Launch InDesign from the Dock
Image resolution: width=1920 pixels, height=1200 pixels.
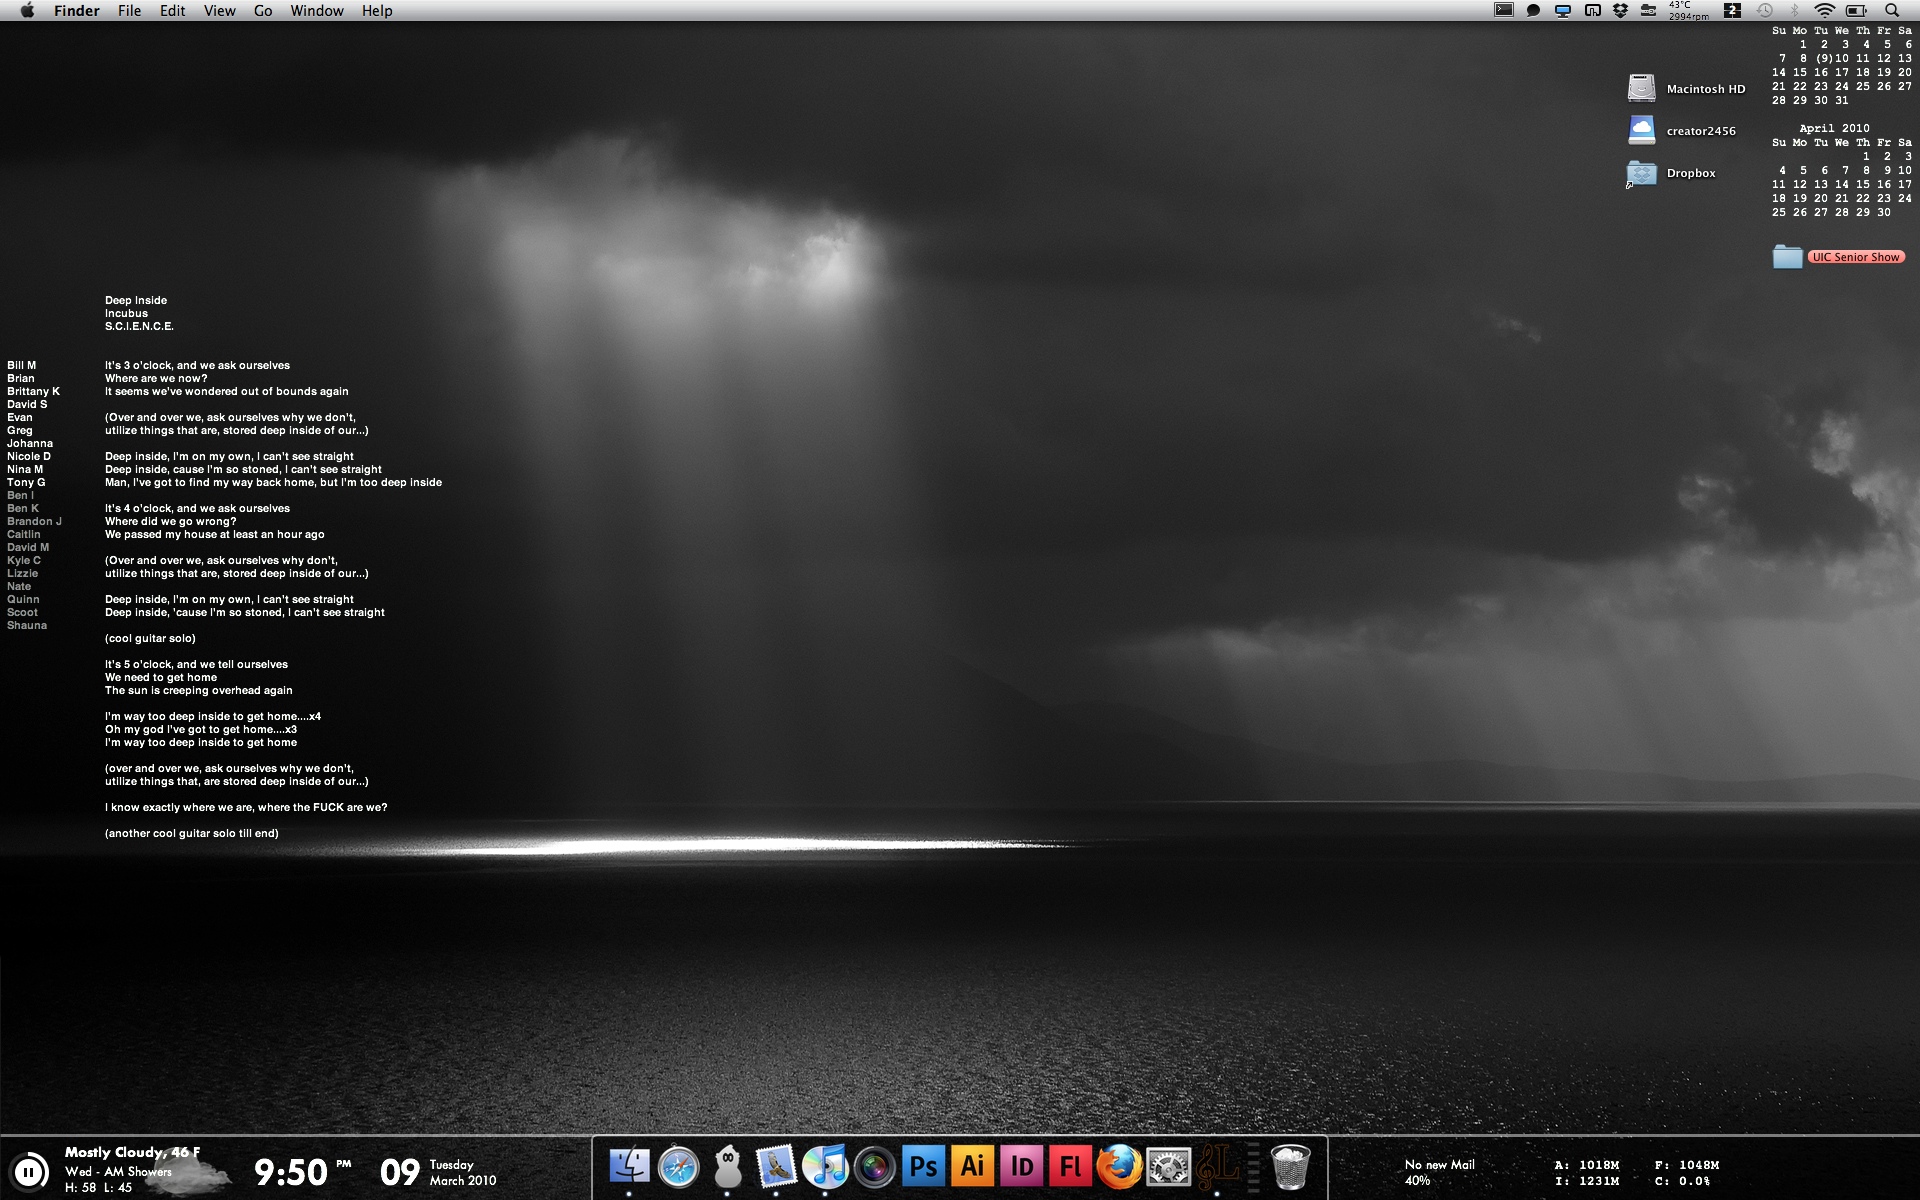coord(1021,1166)
